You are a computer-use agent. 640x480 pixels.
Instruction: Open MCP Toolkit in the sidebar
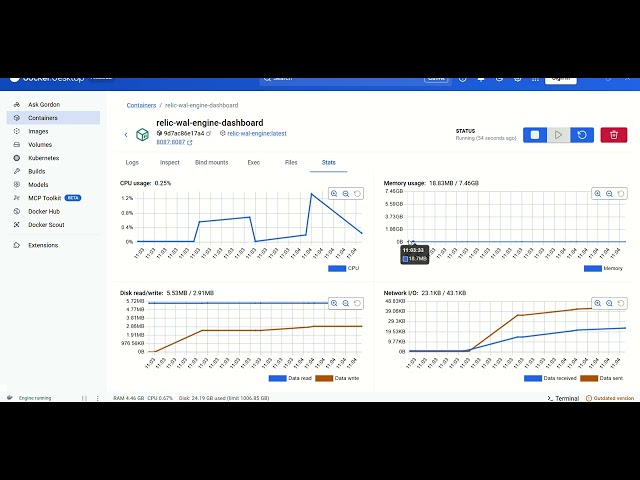click(x=53, y=198)
